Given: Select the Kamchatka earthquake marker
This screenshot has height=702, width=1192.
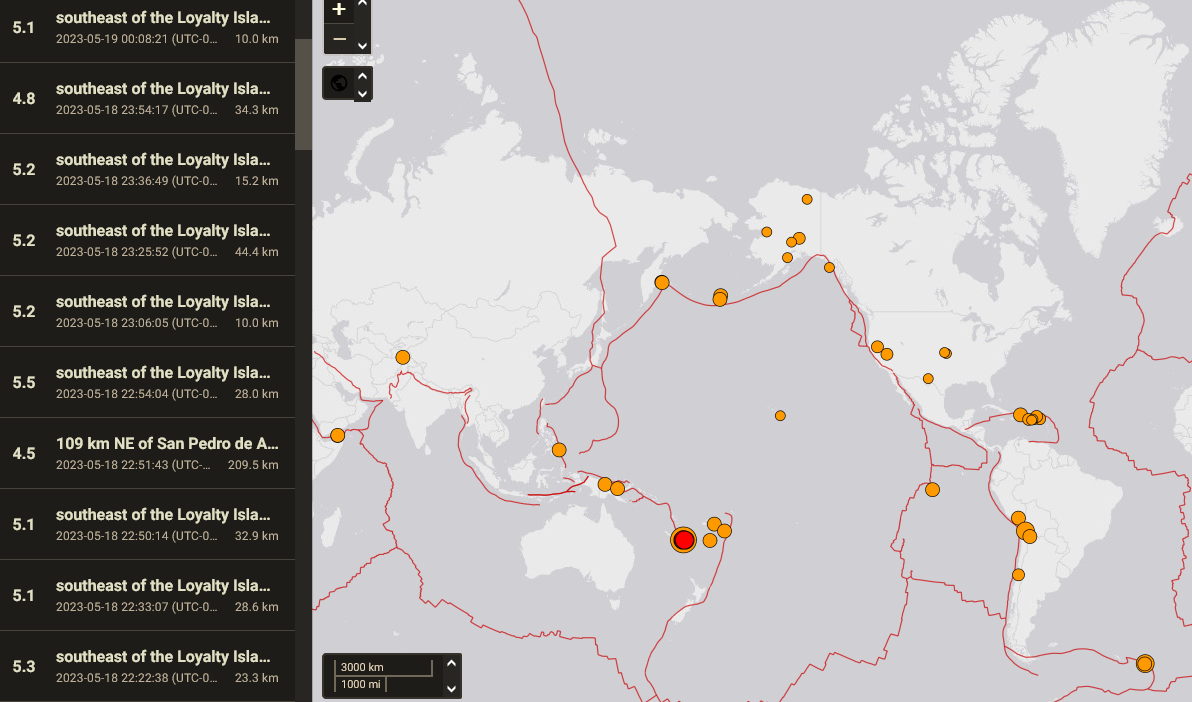Looking at the screenshot, I should coord(661,283).
